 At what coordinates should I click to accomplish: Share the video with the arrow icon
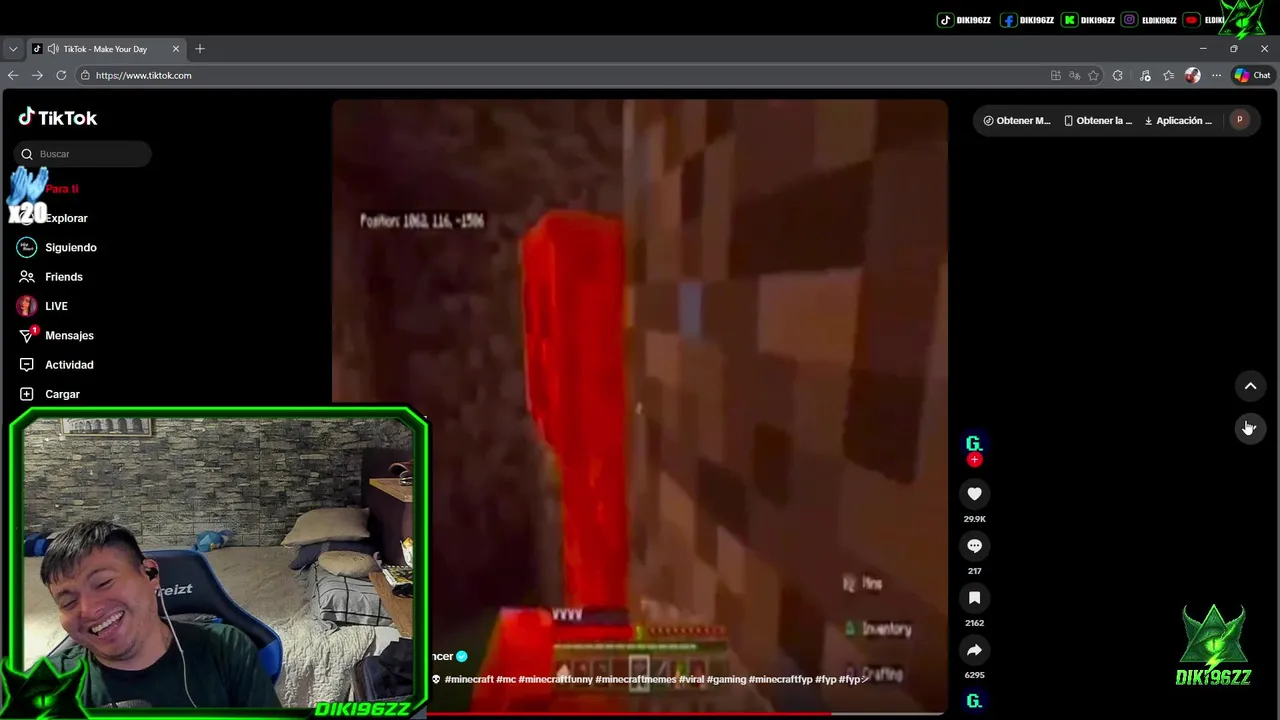[974, 650]
